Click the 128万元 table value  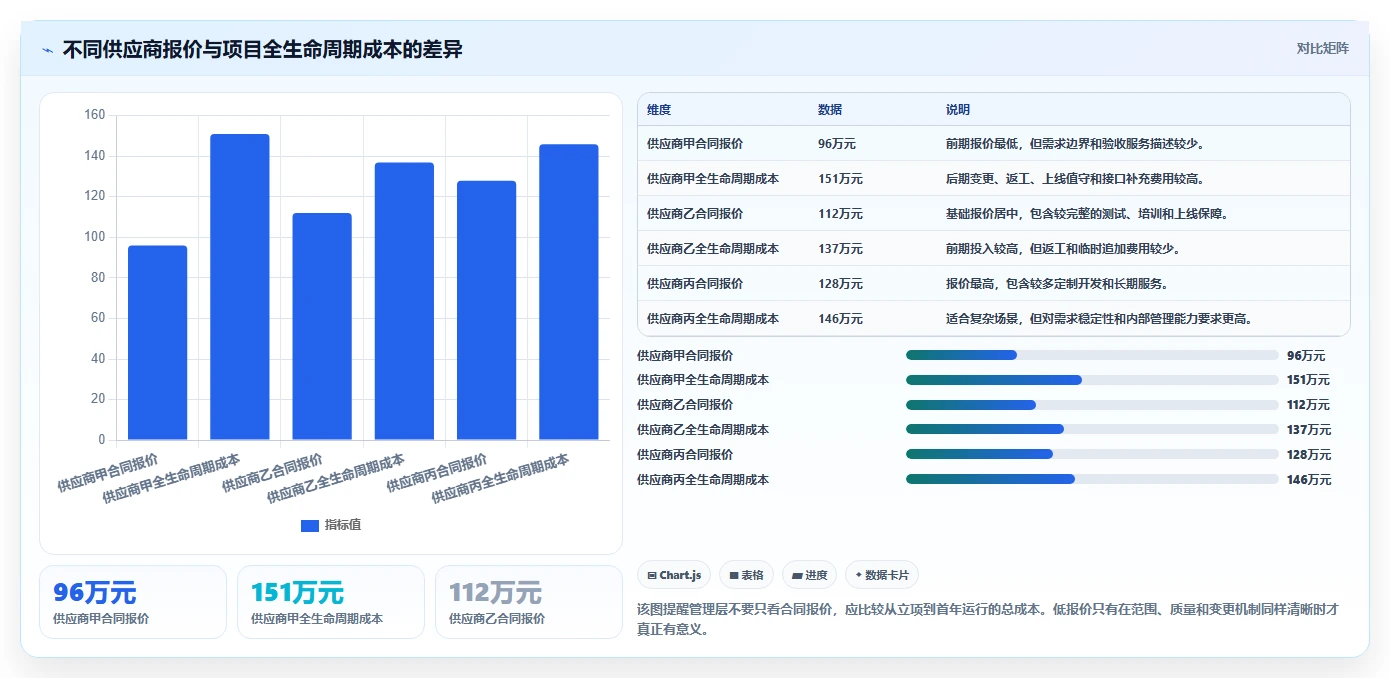pyautogui.click(x=840, y=284)
